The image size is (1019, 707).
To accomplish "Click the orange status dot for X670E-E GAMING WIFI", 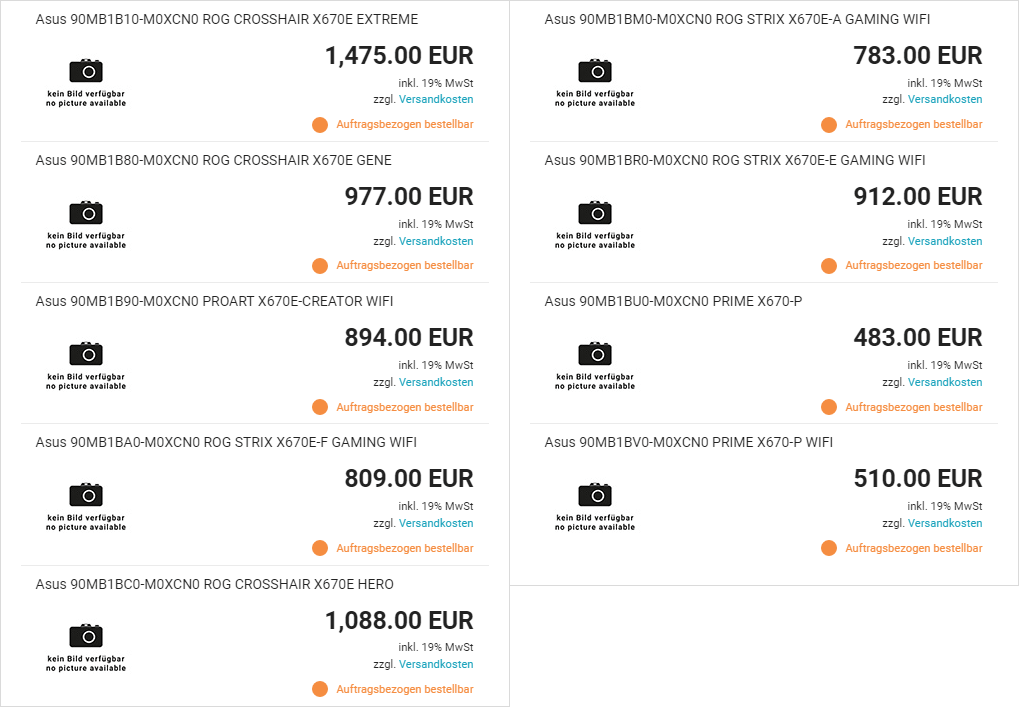I will (829, 266).
